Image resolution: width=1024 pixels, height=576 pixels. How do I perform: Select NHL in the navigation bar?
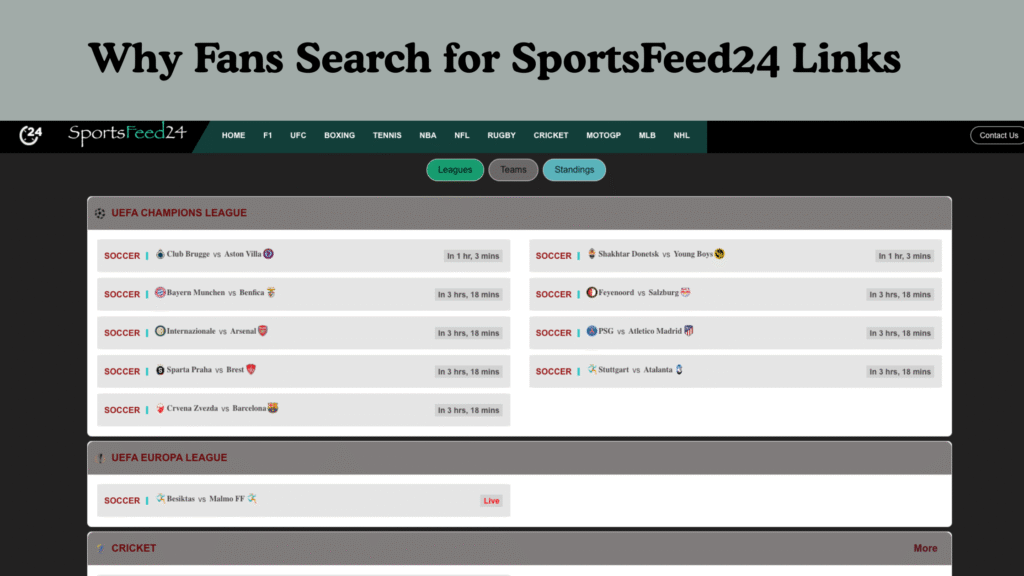(x=681, y=136)
